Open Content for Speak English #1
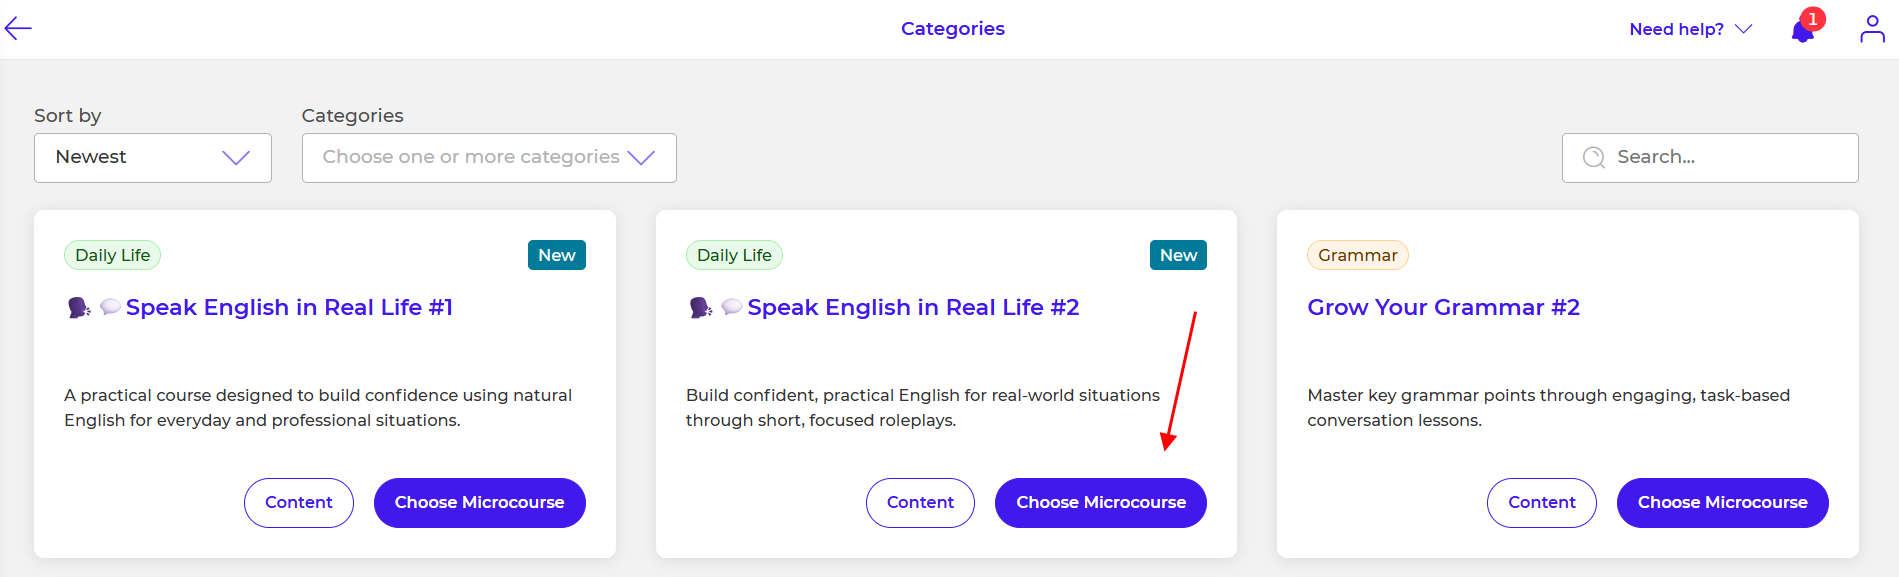1899x577 pixels. [298, 502]
